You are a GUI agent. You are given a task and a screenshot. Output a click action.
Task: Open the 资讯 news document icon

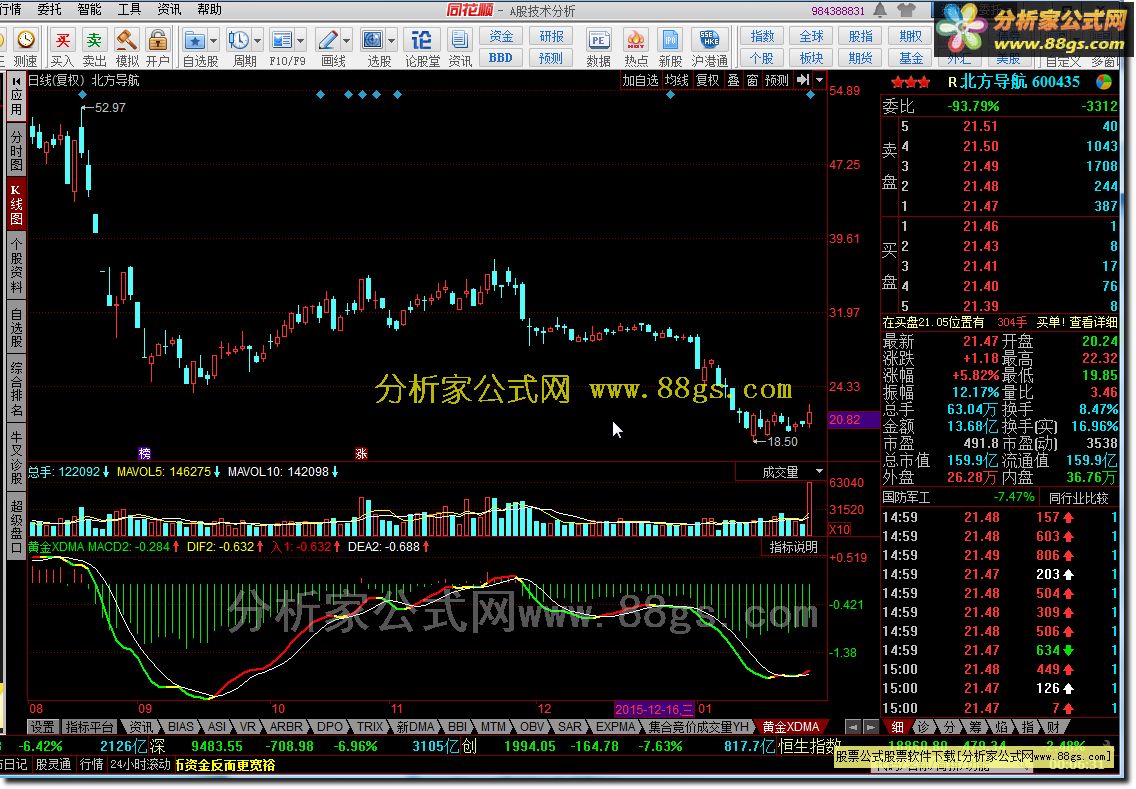tap(459, 40)
